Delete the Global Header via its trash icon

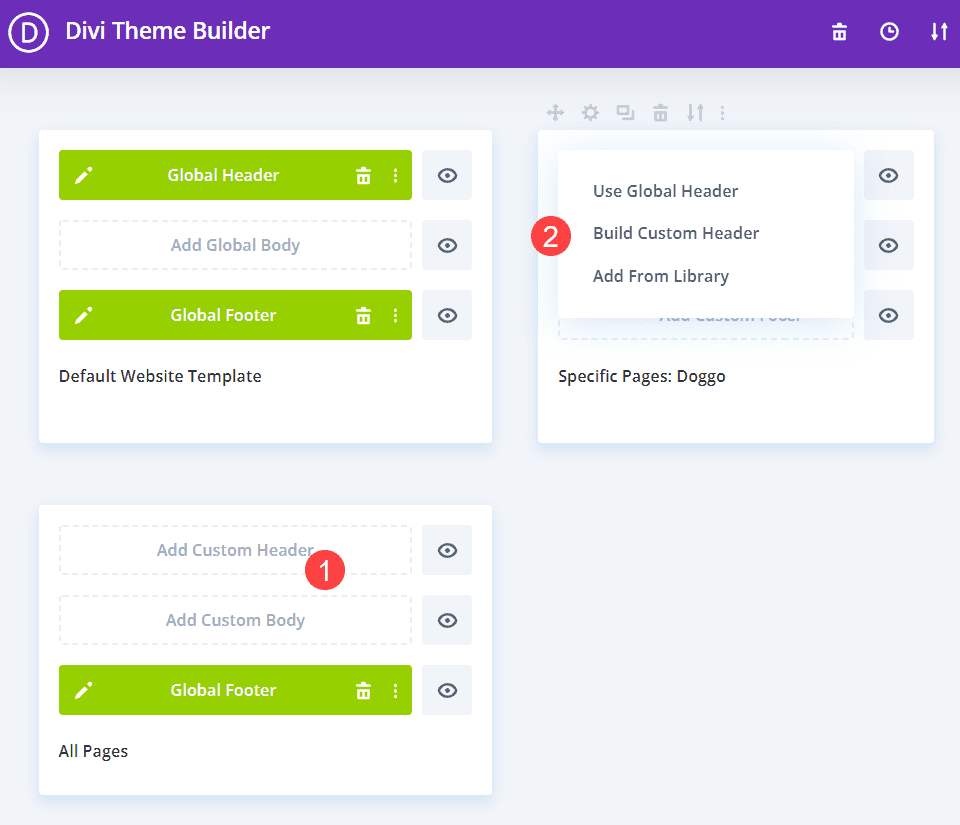tap(363, 176)
